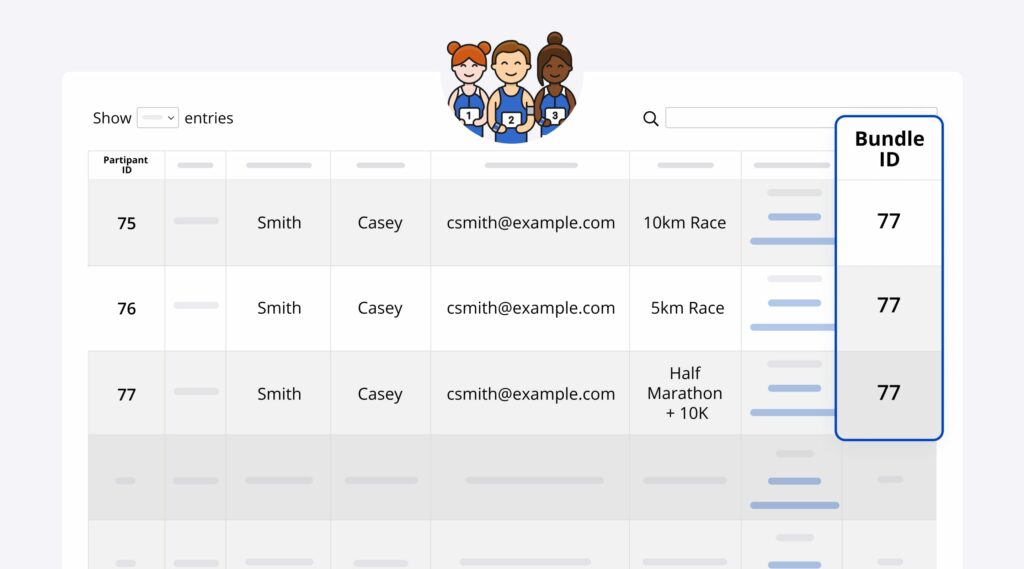Viewport: 1024px width, 569px height.
Task: Select participant ID 76 cell
Action: (x=126, y=308)
